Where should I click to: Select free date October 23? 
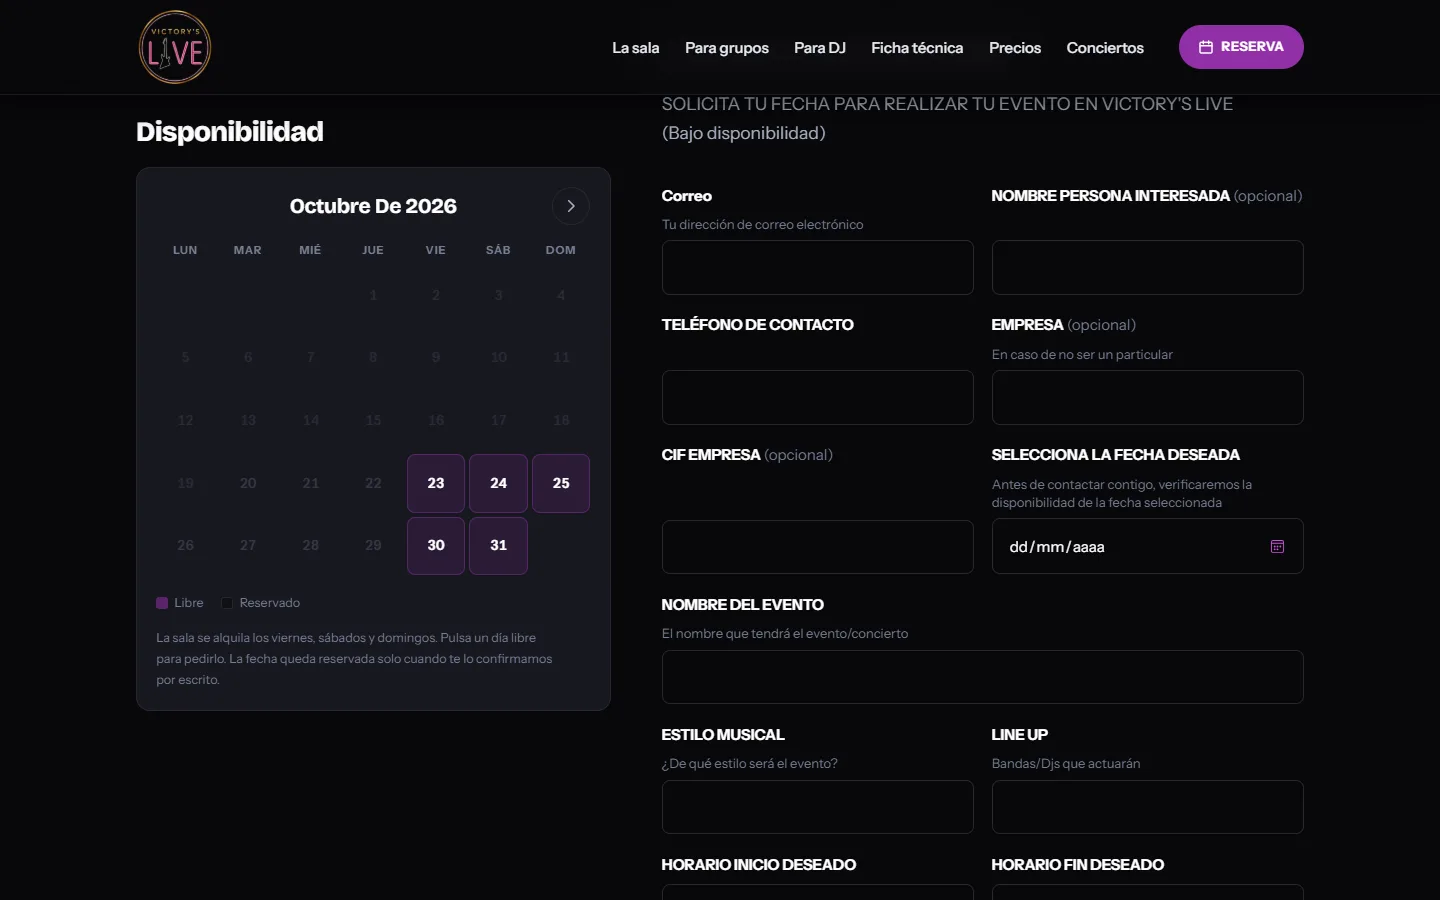coord(436,483)
